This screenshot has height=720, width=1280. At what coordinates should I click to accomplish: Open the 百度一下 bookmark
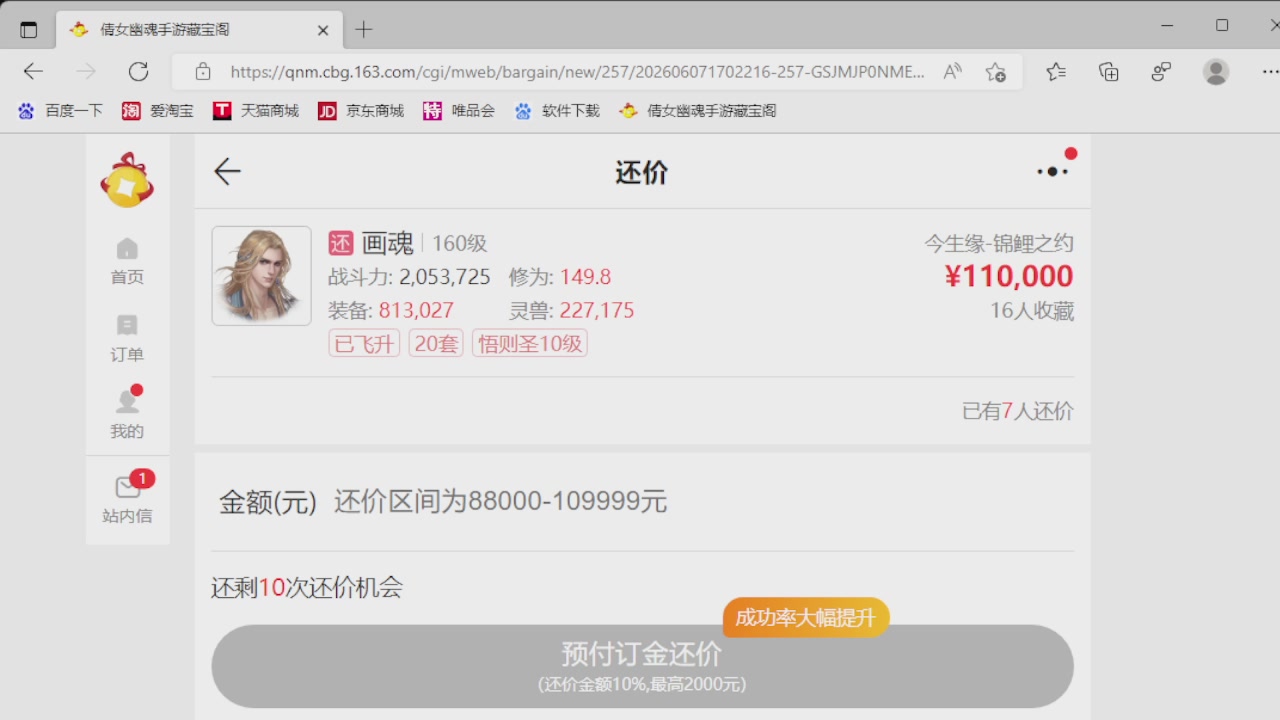coord(60,111)
